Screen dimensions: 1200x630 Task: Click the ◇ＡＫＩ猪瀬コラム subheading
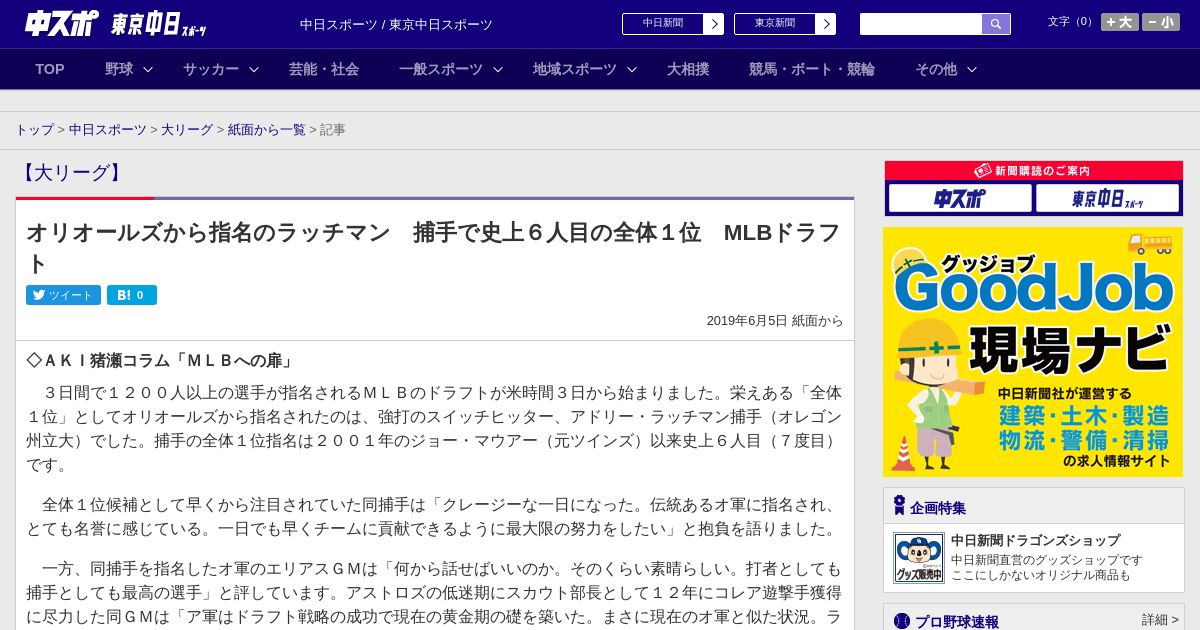click(x=160, y=360)
